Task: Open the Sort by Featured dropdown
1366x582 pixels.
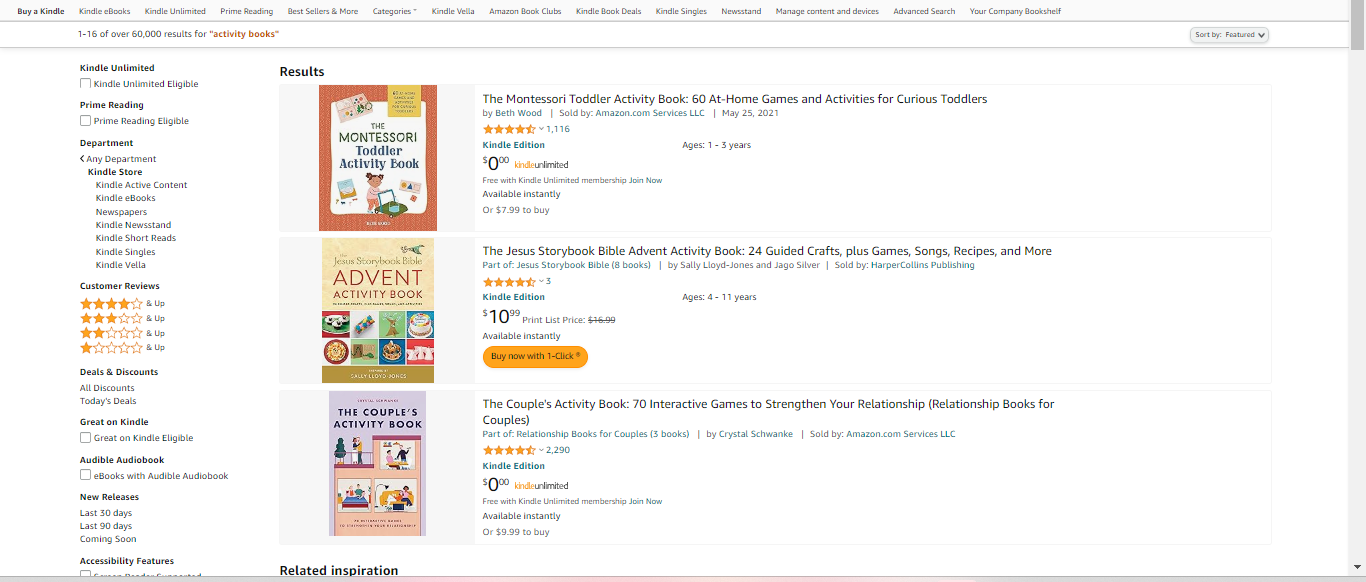Action: tap(1230, 35)
